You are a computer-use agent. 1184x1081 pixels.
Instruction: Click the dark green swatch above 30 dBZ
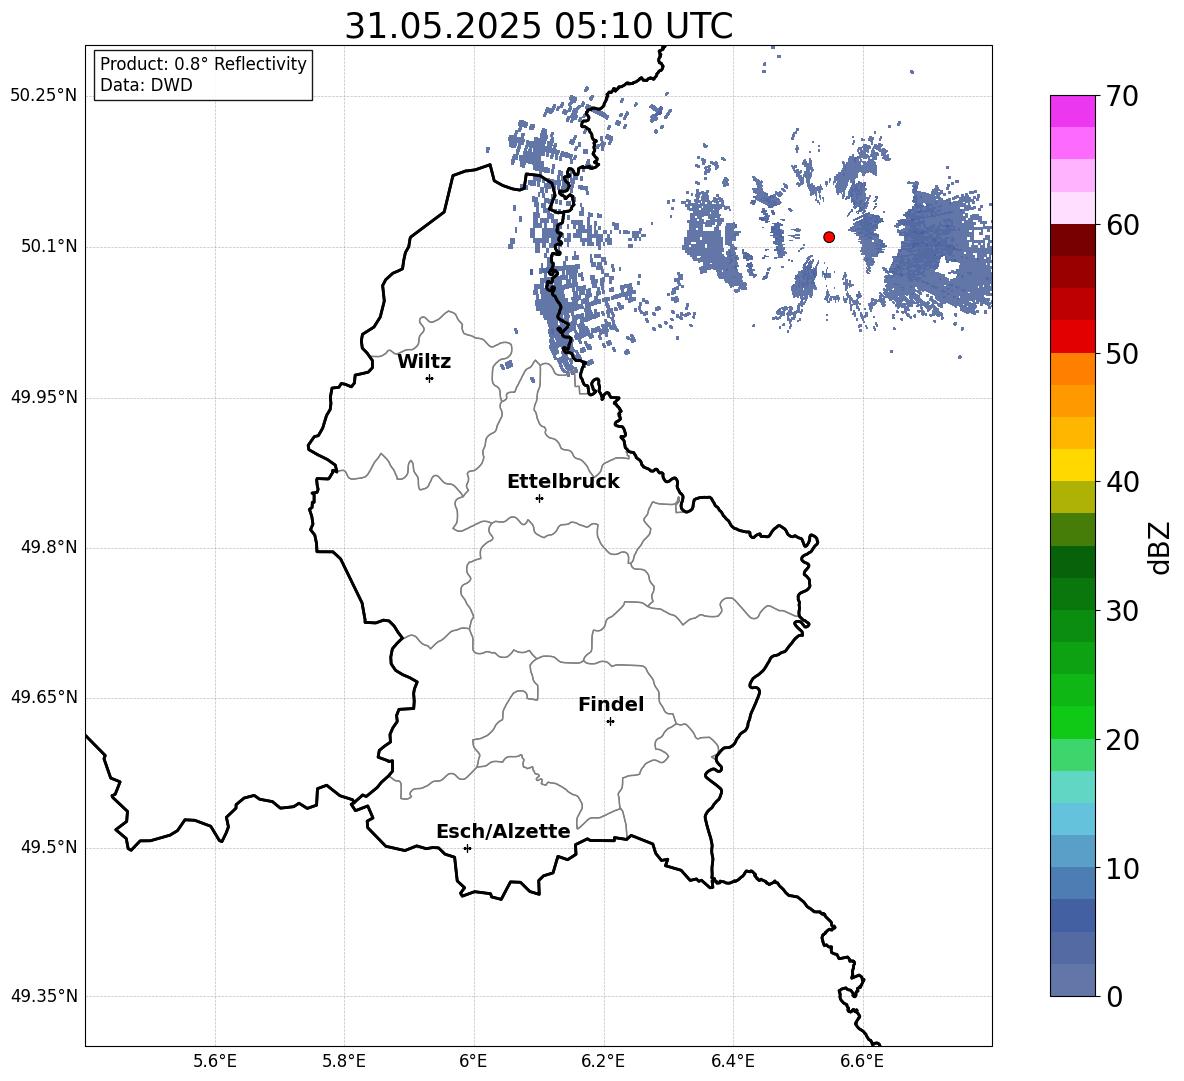pos(1073,594)
